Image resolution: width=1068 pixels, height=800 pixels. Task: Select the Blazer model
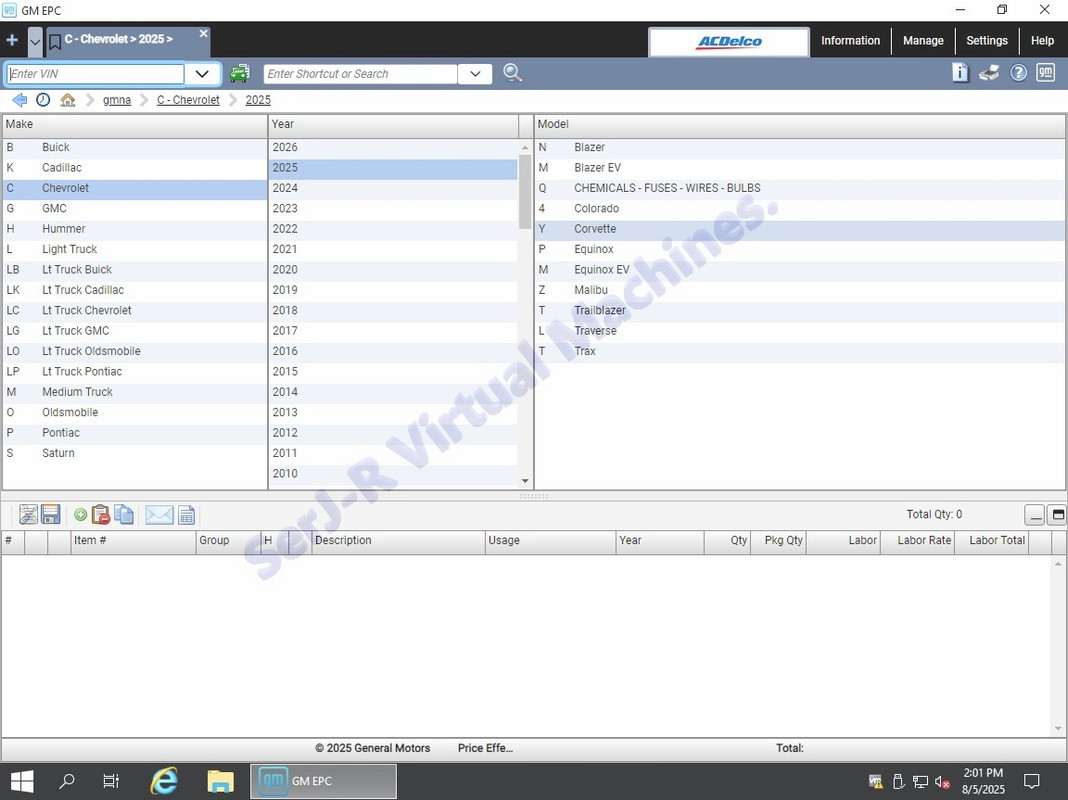[x=800, y=147]
